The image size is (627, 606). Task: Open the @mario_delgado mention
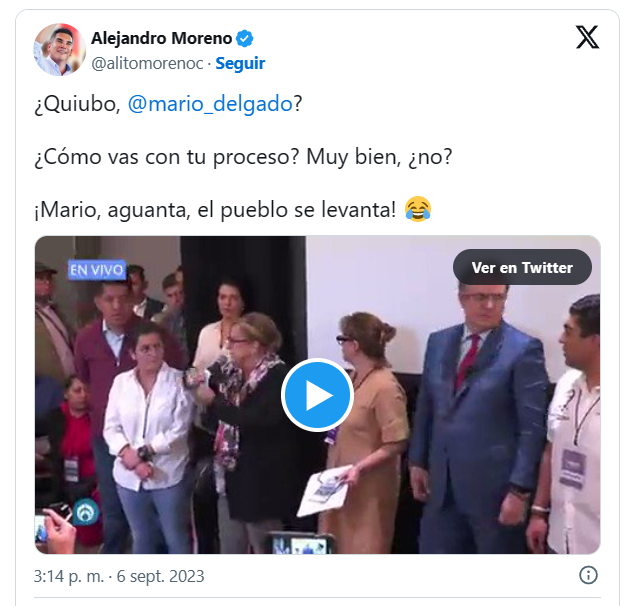[x=210, y=104]
